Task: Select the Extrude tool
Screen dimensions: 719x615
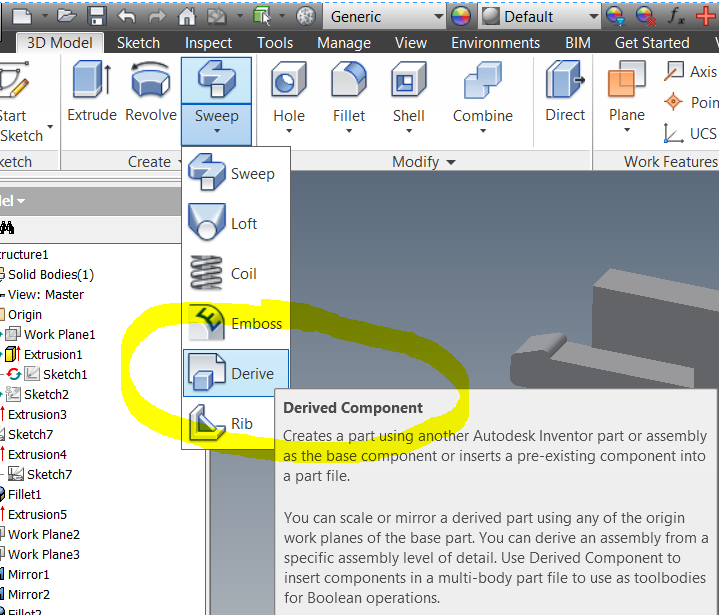Action: (92, 92)
